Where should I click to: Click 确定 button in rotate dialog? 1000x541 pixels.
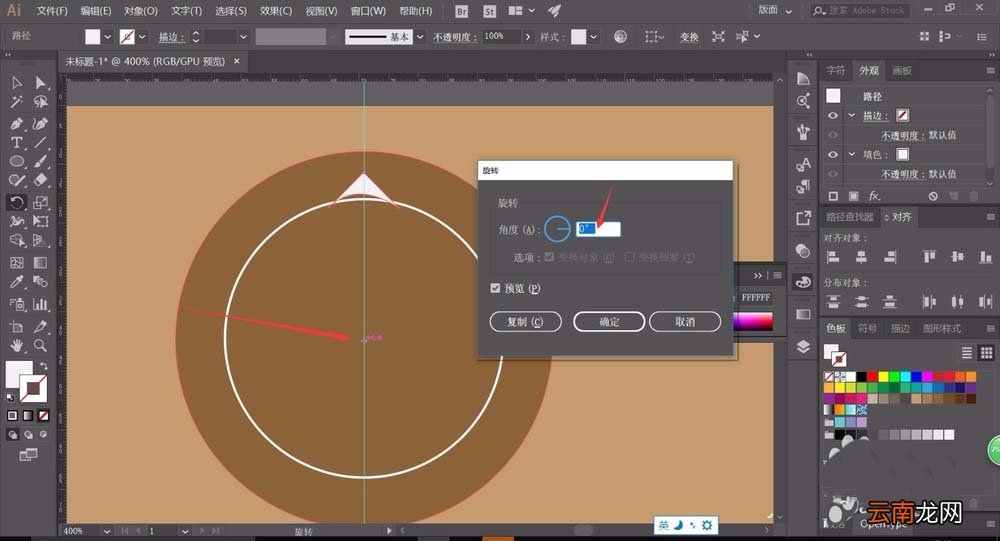(x=609, y=322)
